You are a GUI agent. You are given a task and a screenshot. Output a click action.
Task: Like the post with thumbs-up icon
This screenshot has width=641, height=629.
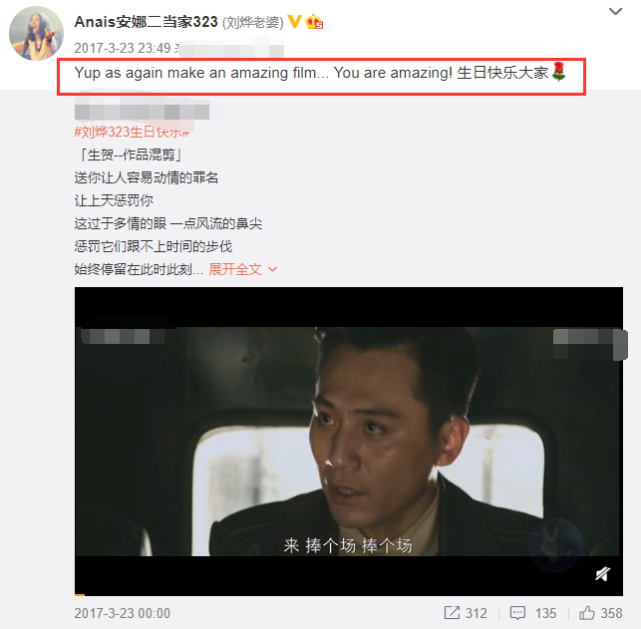click(x=587, y=613)
